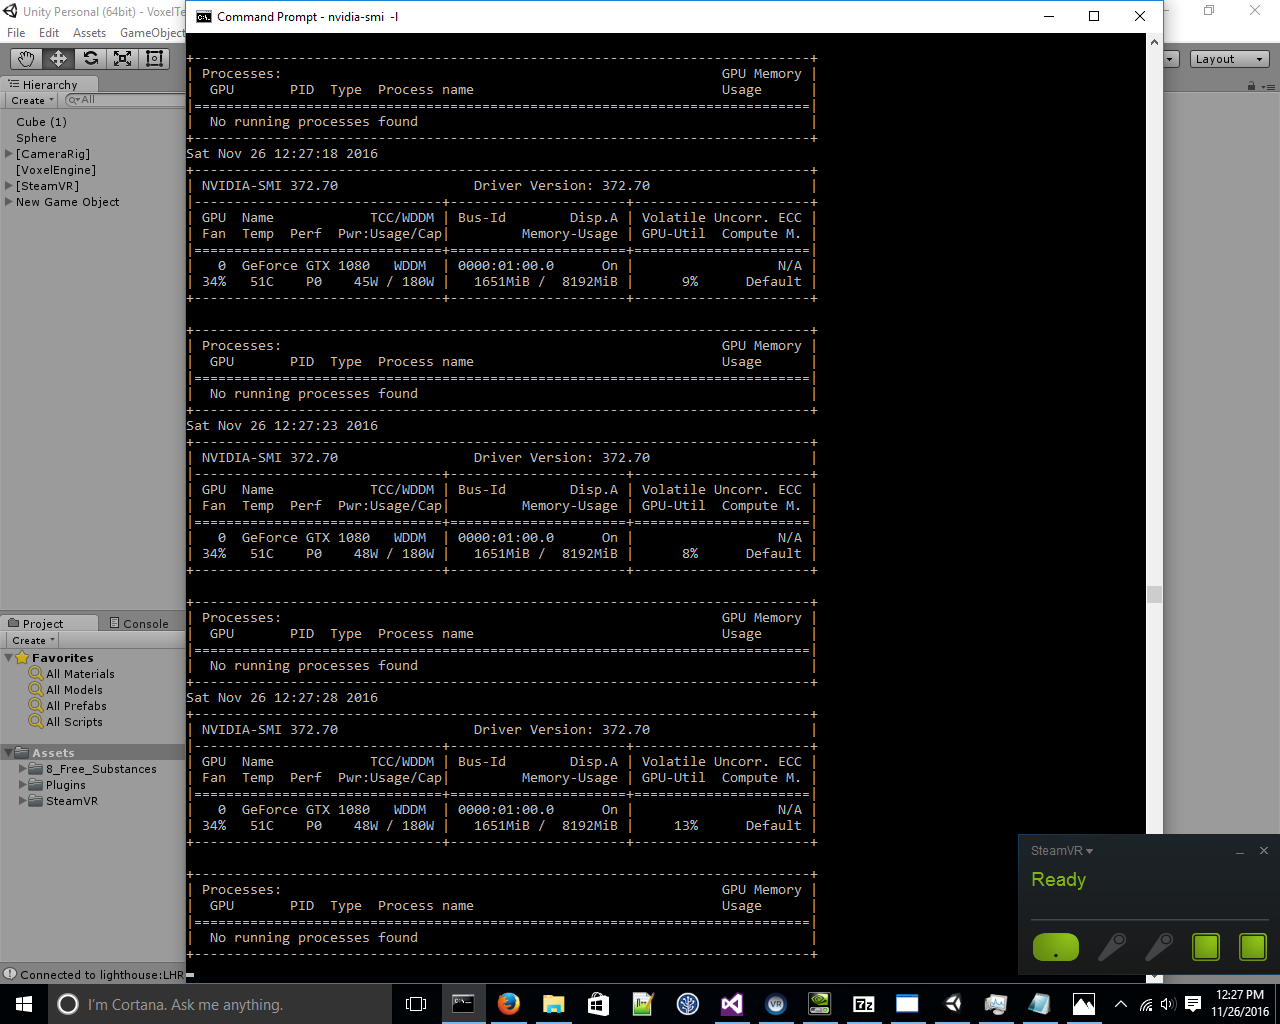Open the Hierarchy Create dropdown
Screen dimensions: 1280x1024
32,100
